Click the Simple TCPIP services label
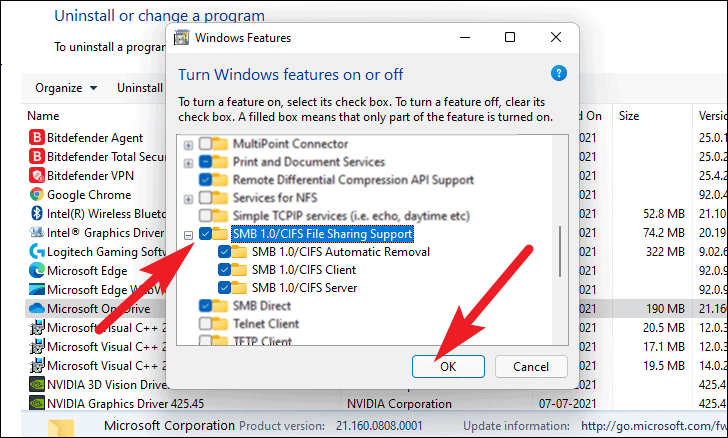Viewport: 728px width, 438px height. (351, 216)
